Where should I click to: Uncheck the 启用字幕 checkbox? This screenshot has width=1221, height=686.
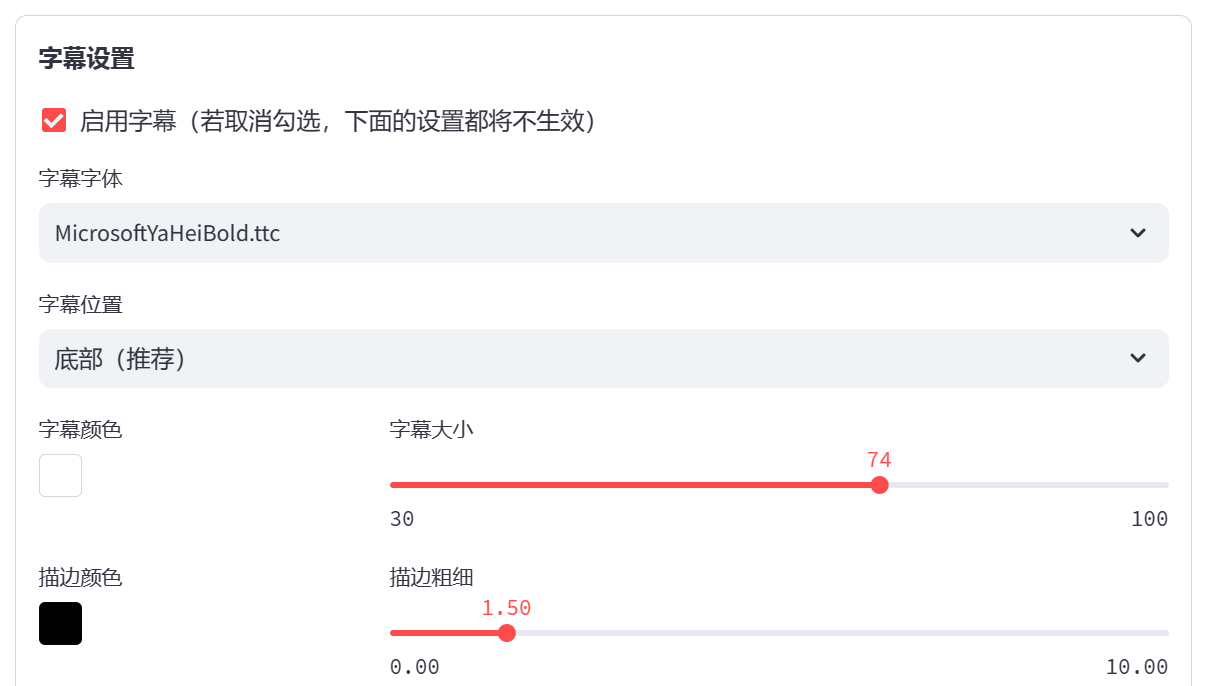[x=54, y=121]
